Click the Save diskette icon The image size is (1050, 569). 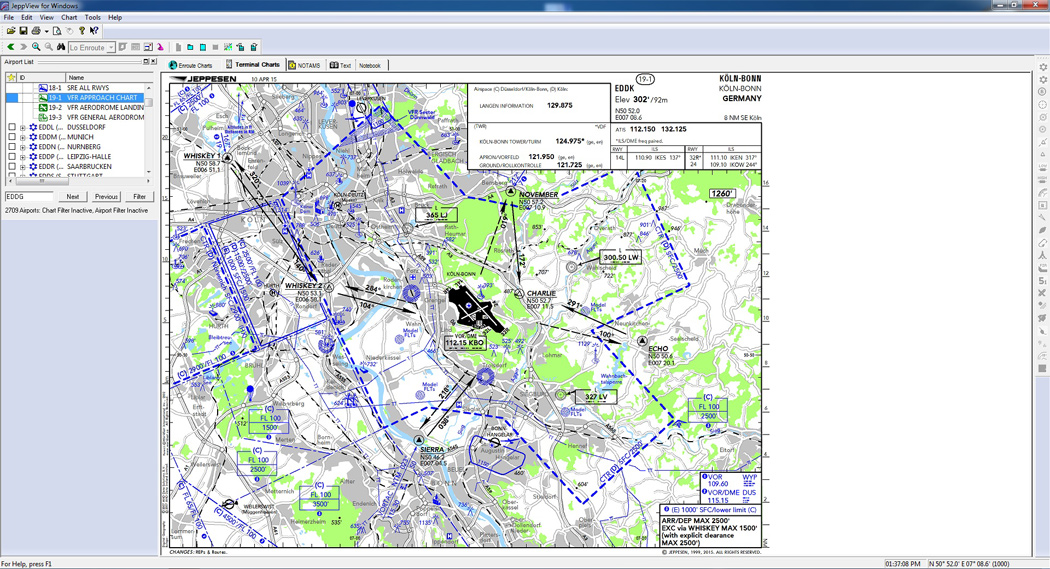(23, 31)
